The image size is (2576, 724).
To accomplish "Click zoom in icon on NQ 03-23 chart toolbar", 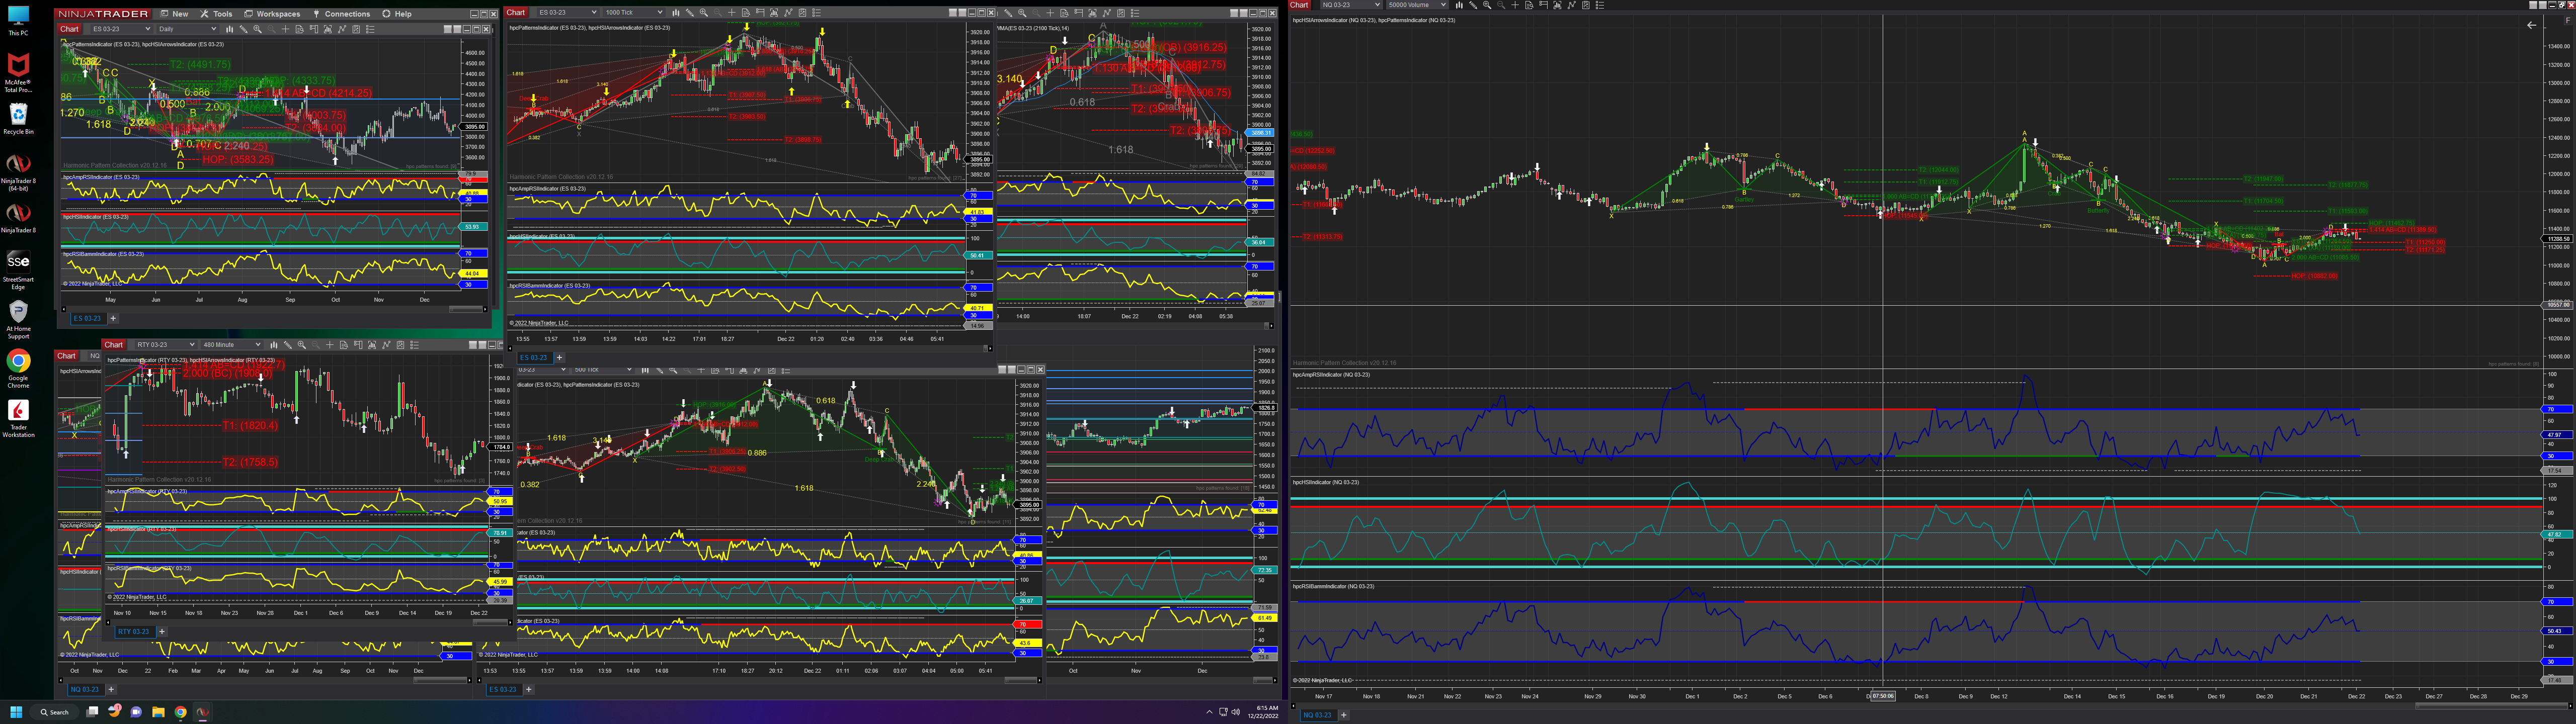I will click(1487, 5).
